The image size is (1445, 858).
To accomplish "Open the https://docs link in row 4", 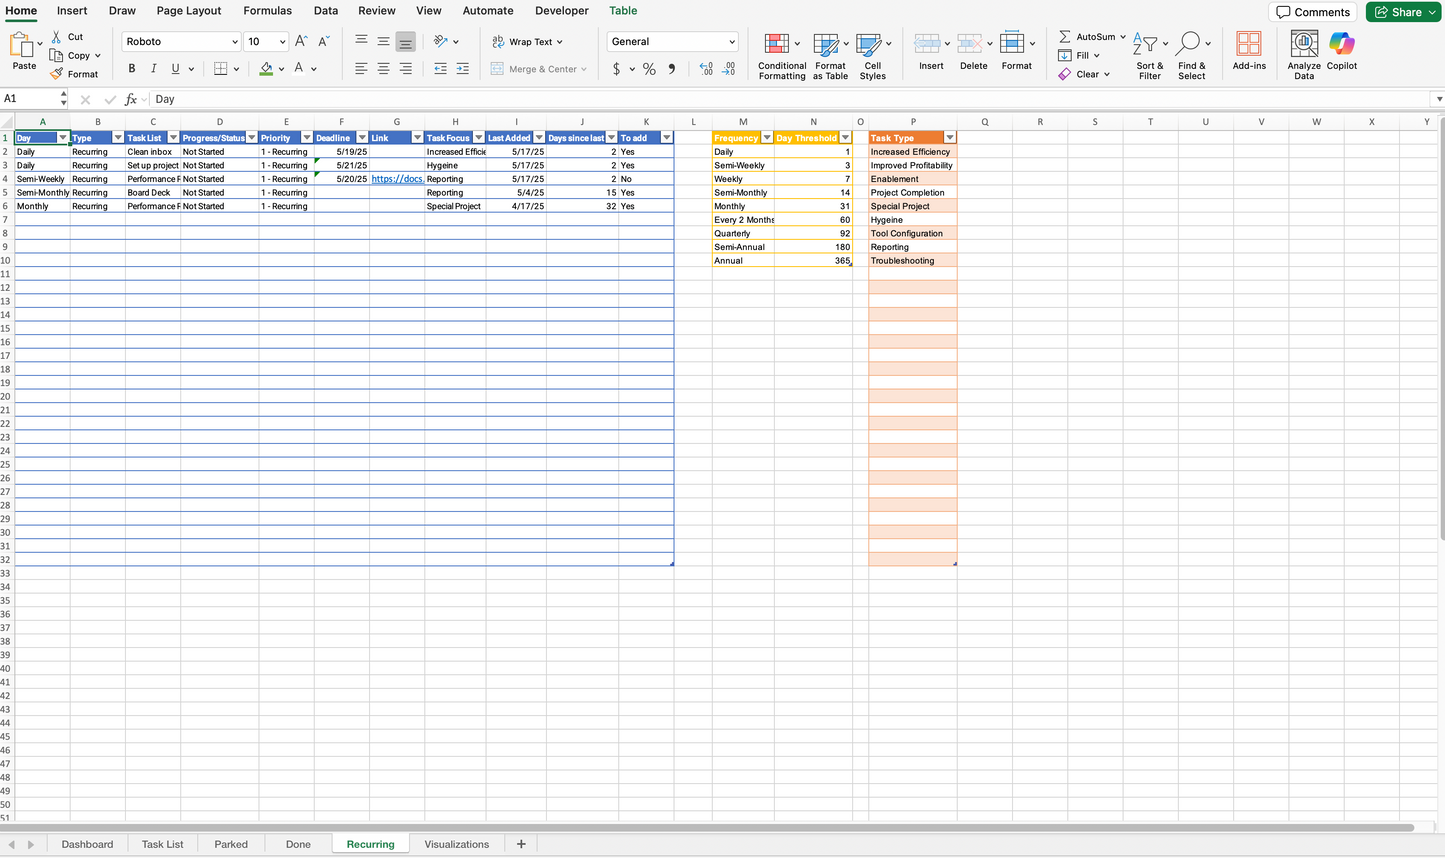I will click(397, 179).
